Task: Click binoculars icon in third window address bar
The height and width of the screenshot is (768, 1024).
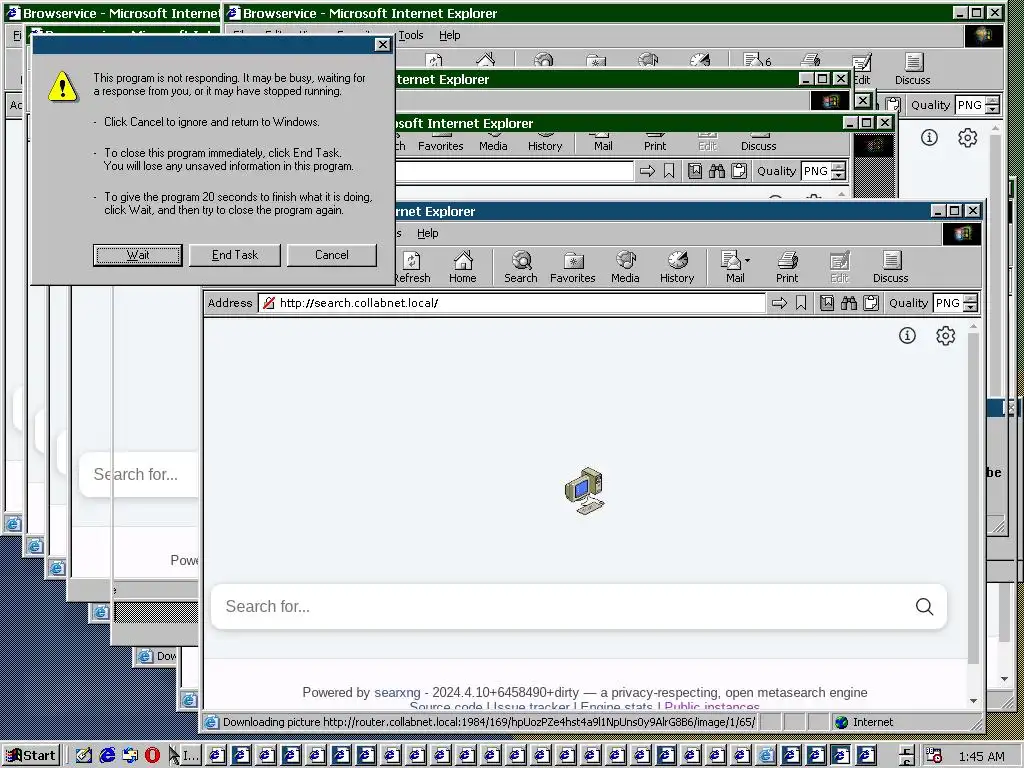Action: (x=716, y=171)
